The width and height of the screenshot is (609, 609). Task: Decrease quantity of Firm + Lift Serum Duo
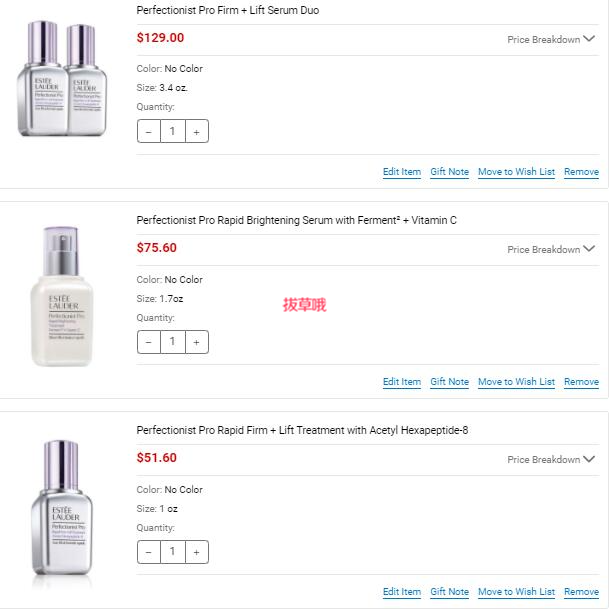click(x=149, y=131)
